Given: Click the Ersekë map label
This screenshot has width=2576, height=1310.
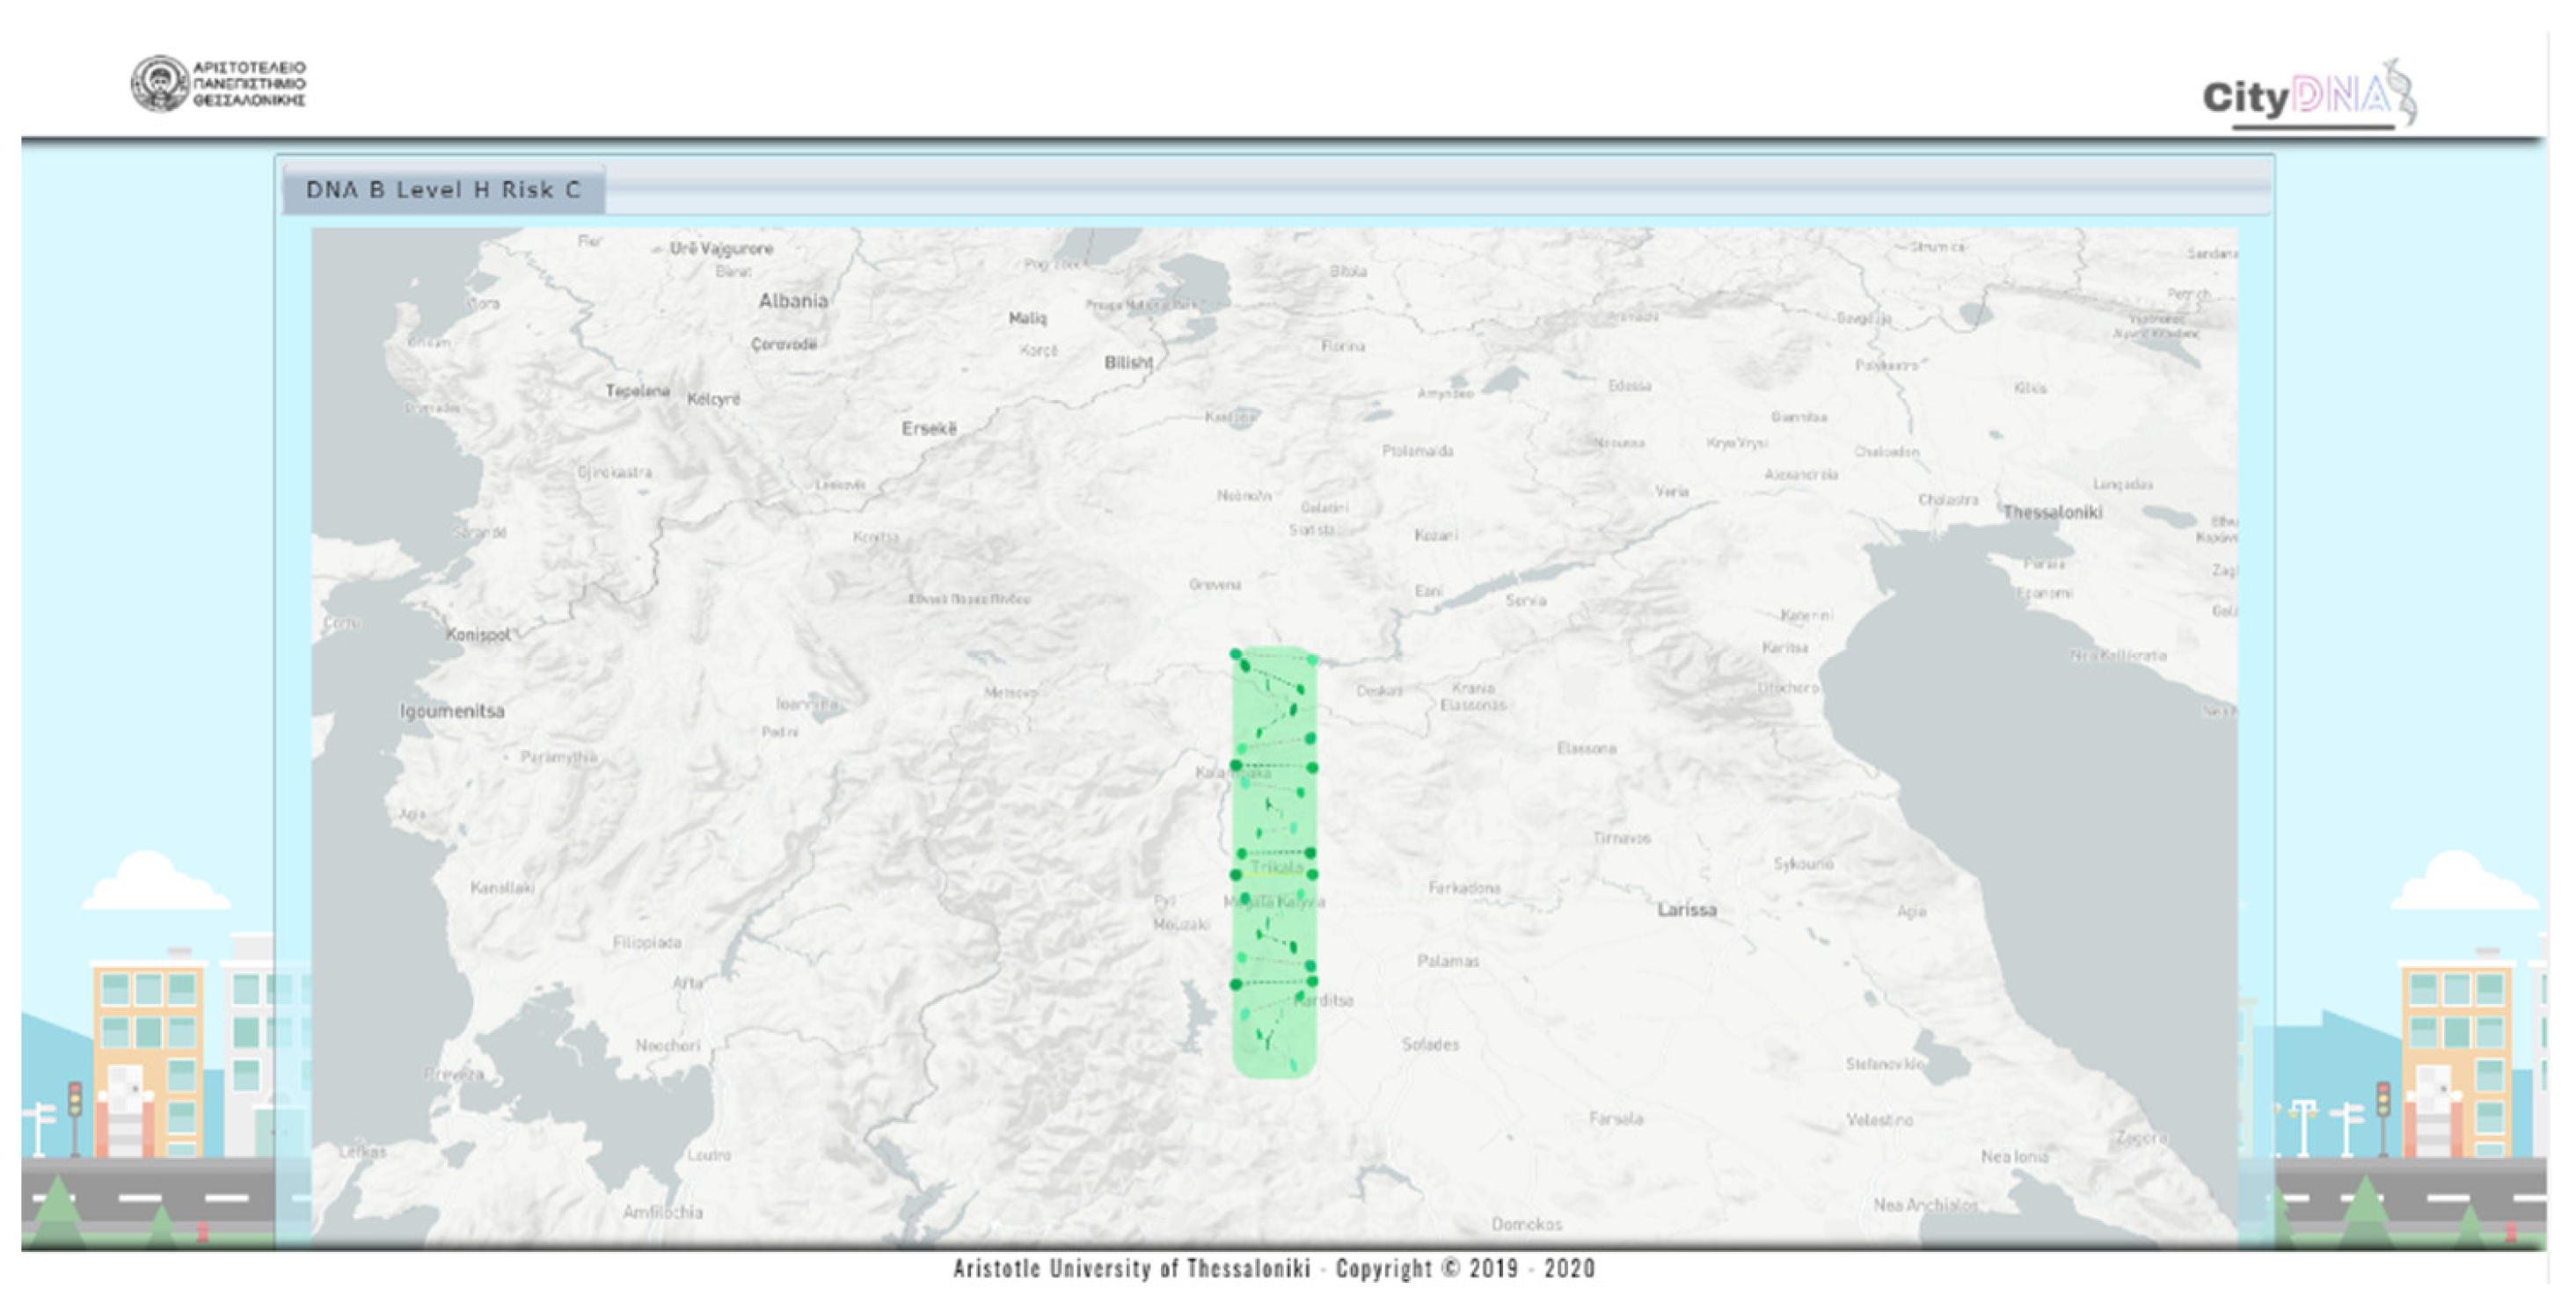Looking at the screenshot, I should 929,428.
